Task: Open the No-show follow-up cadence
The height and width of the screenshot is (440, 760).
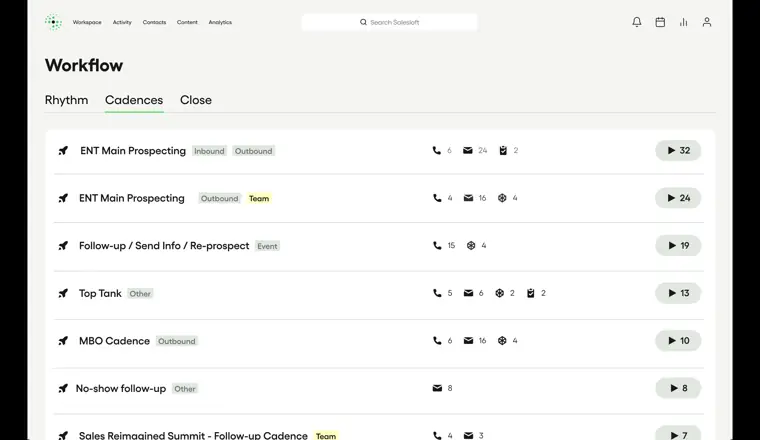Action: [x=121, y=388]
